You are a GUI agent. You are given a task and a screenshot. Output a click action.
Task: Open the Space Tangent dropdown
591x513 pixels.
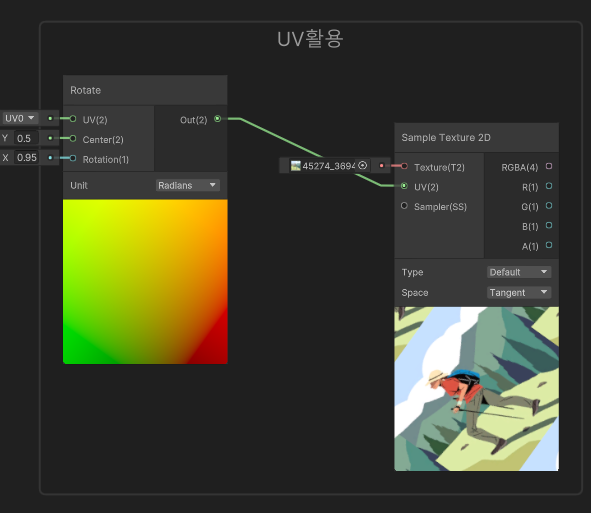click(519, 292)
